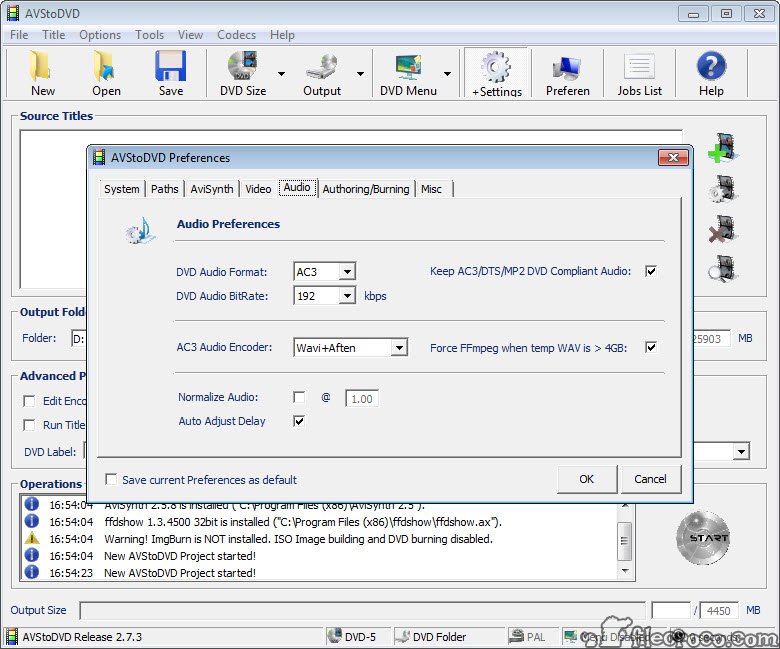Switch to the Paths tab
Screen dimensions: 780x649
coord(165,189)
